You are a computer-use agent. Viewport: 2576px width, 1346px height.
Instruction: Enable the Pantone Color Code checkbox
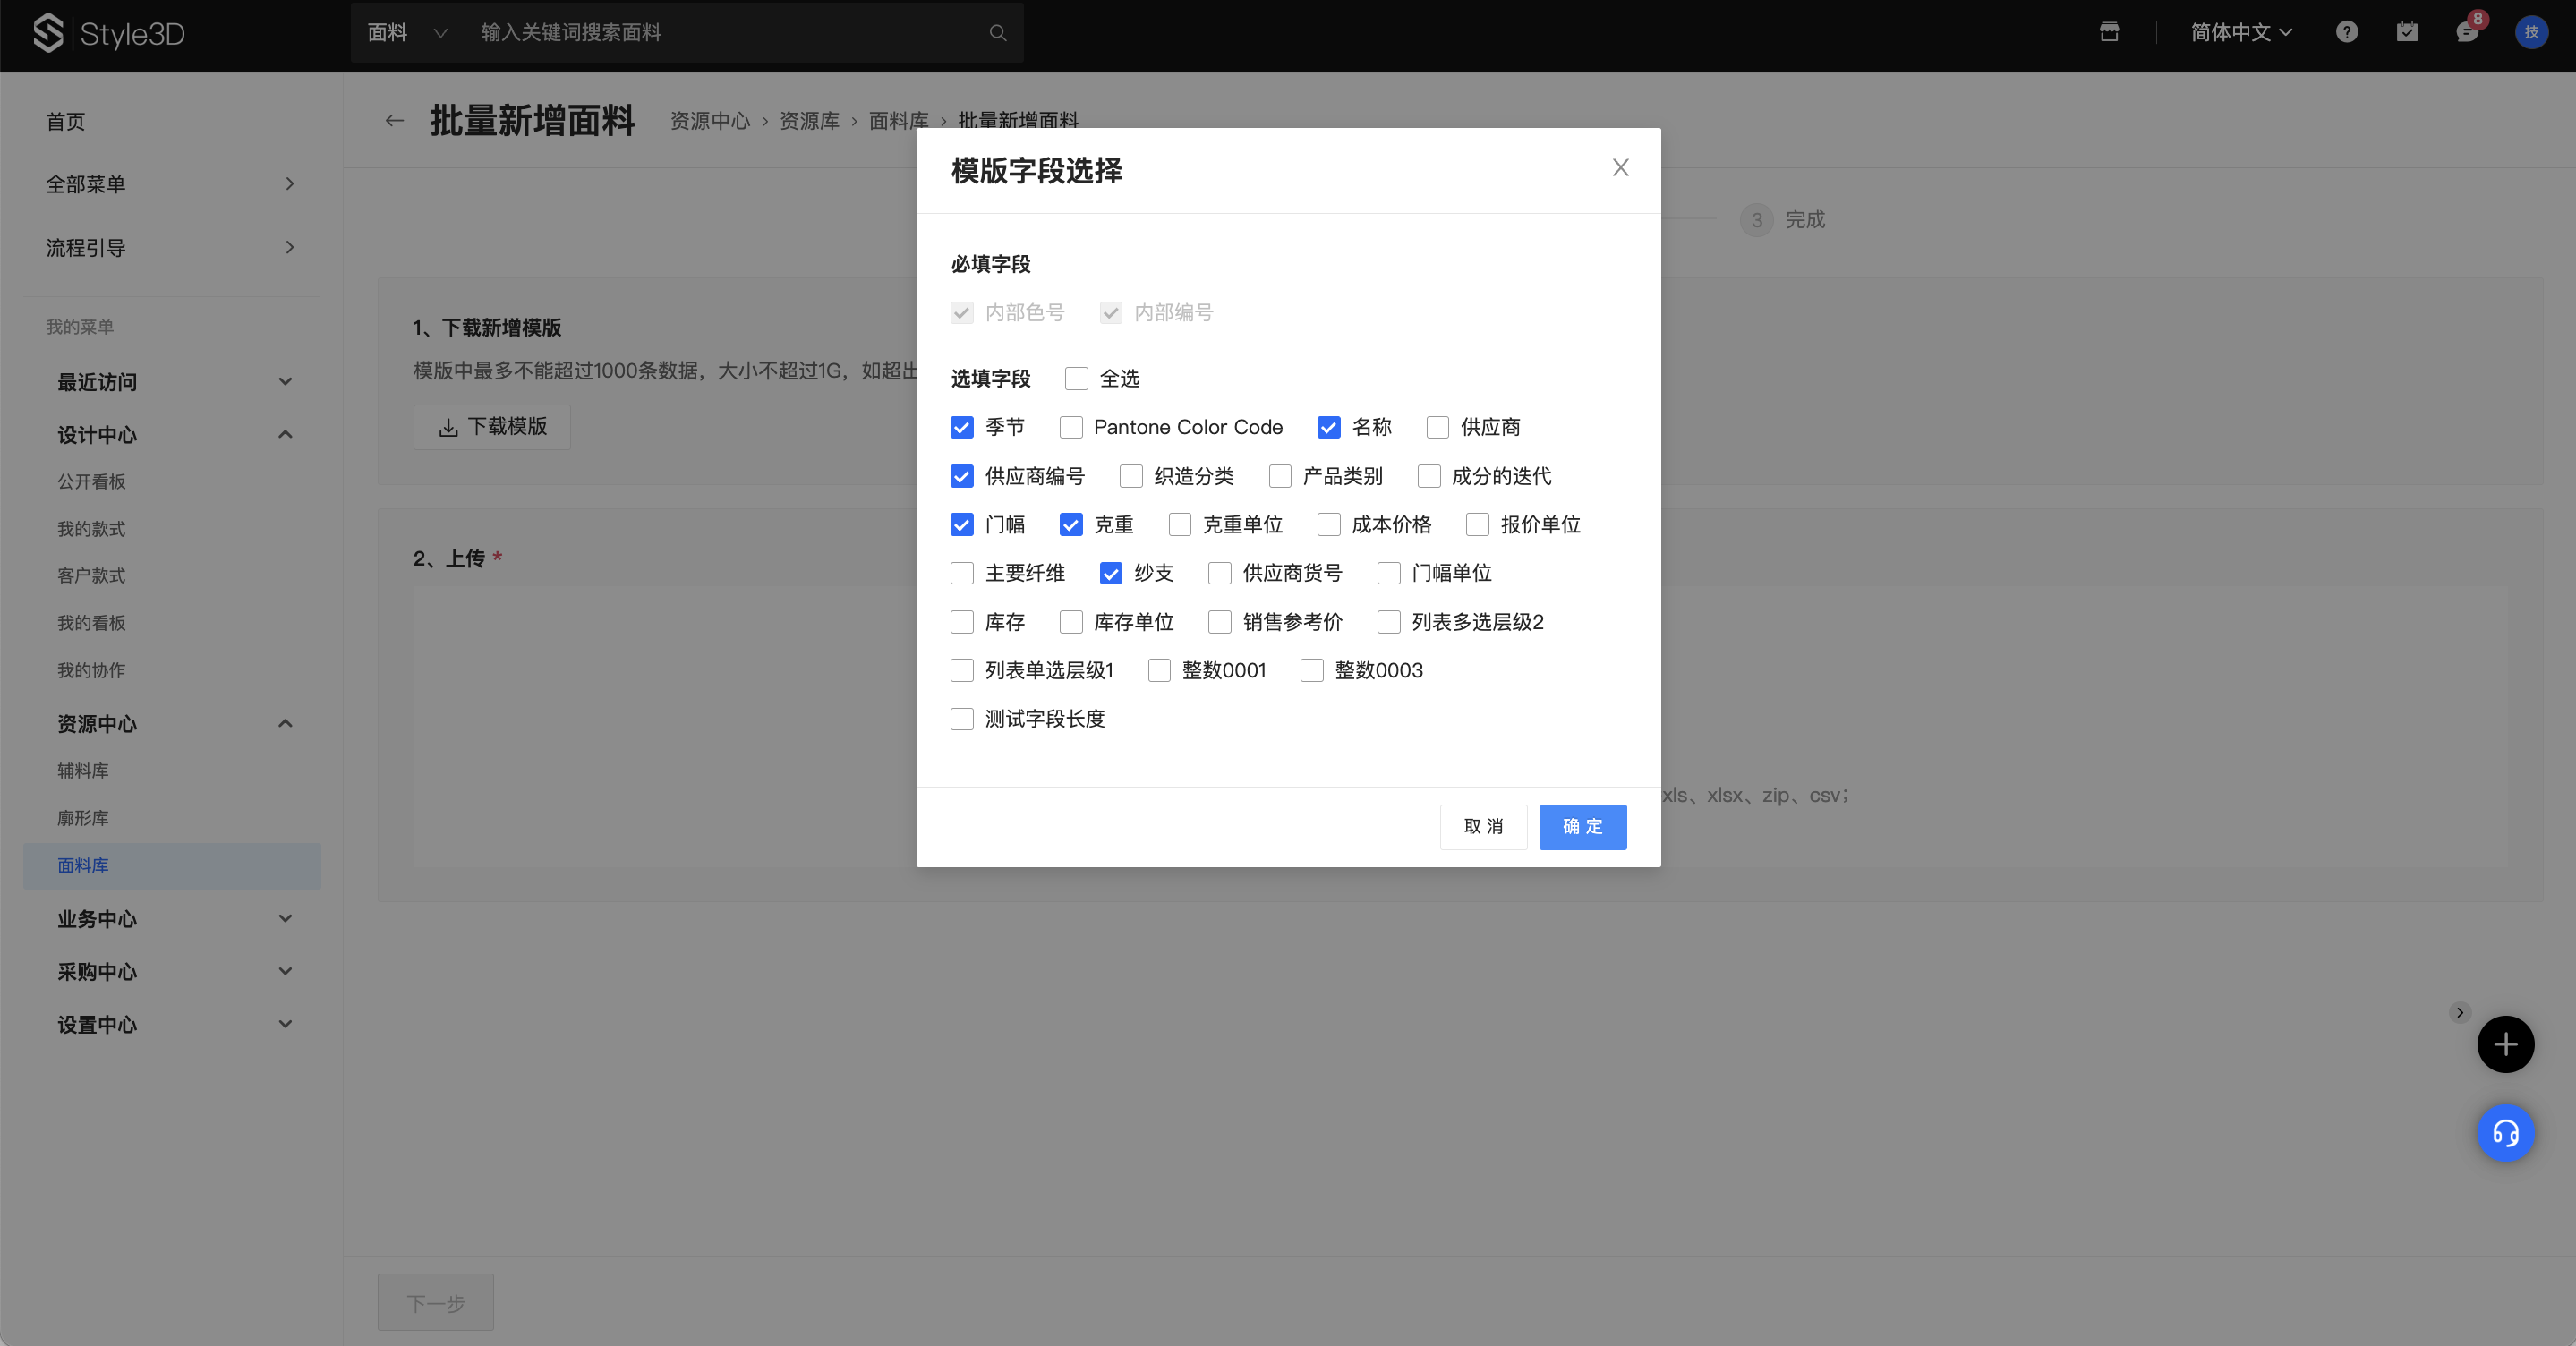(1071, 428)
